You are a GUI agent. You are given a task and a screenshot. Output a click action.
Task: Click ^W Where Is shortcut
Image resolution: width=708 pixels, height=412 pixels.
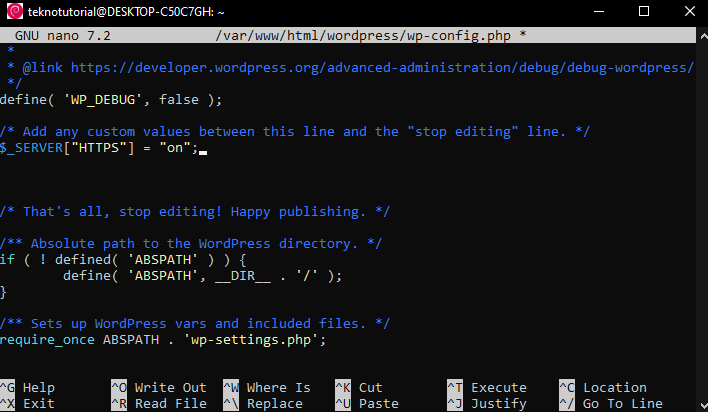(x=267, y=388)
